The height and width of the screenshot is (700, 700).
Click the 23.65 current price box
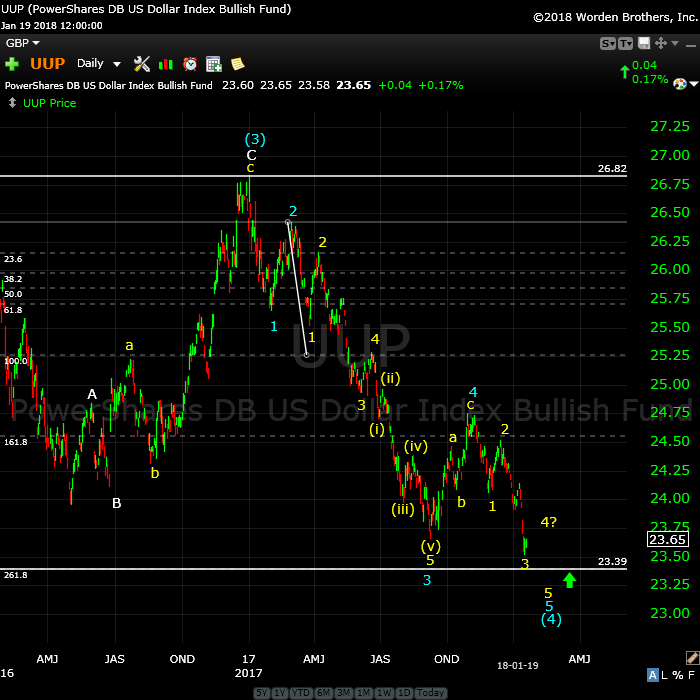(x=667, y=539)
